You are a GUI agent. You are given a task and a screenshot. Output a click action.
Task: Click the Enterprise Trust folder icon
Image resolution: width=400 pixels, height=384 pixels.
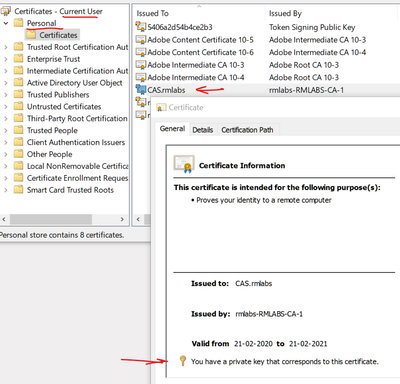[x=19, y=59]
